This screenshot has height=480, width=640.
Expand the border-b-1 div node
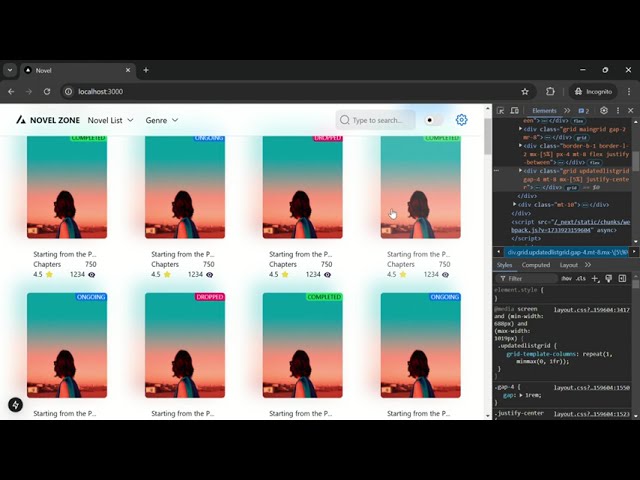(520, 145)
